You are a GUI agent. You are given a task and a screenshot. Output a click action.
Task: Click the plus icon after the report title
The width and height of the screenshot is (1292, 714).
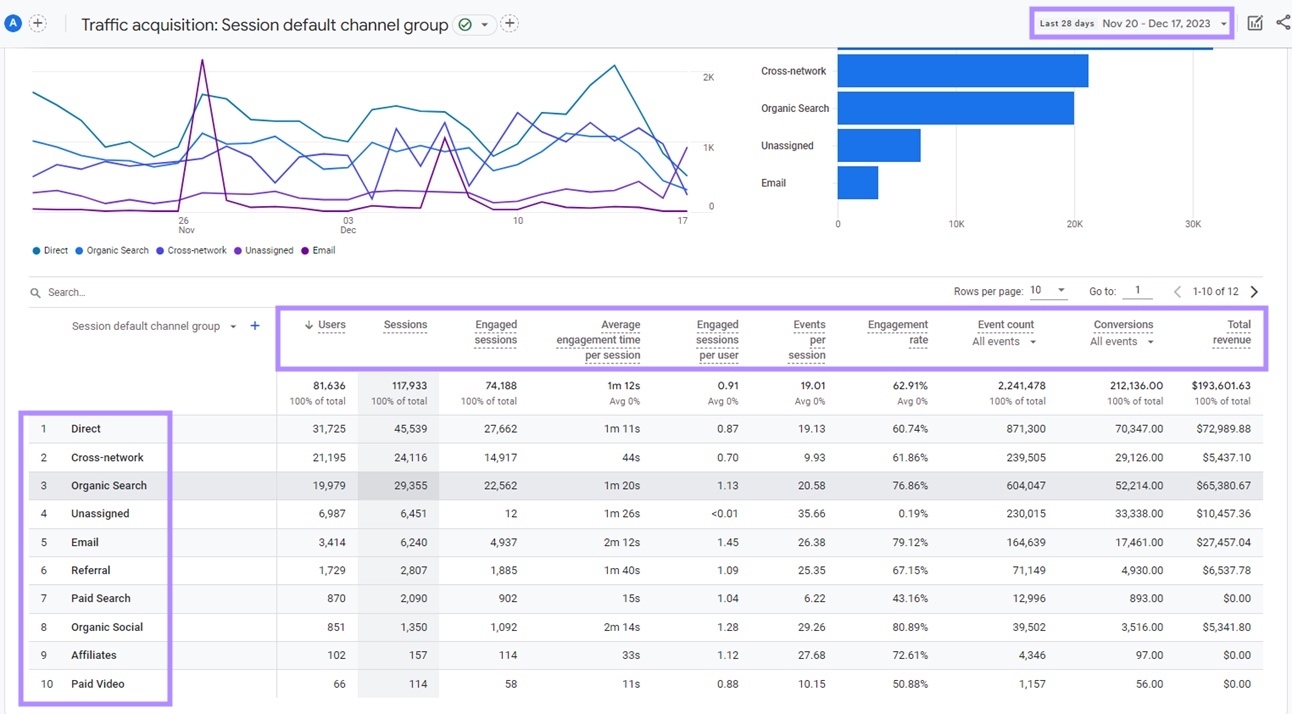[x=509, y=23]
